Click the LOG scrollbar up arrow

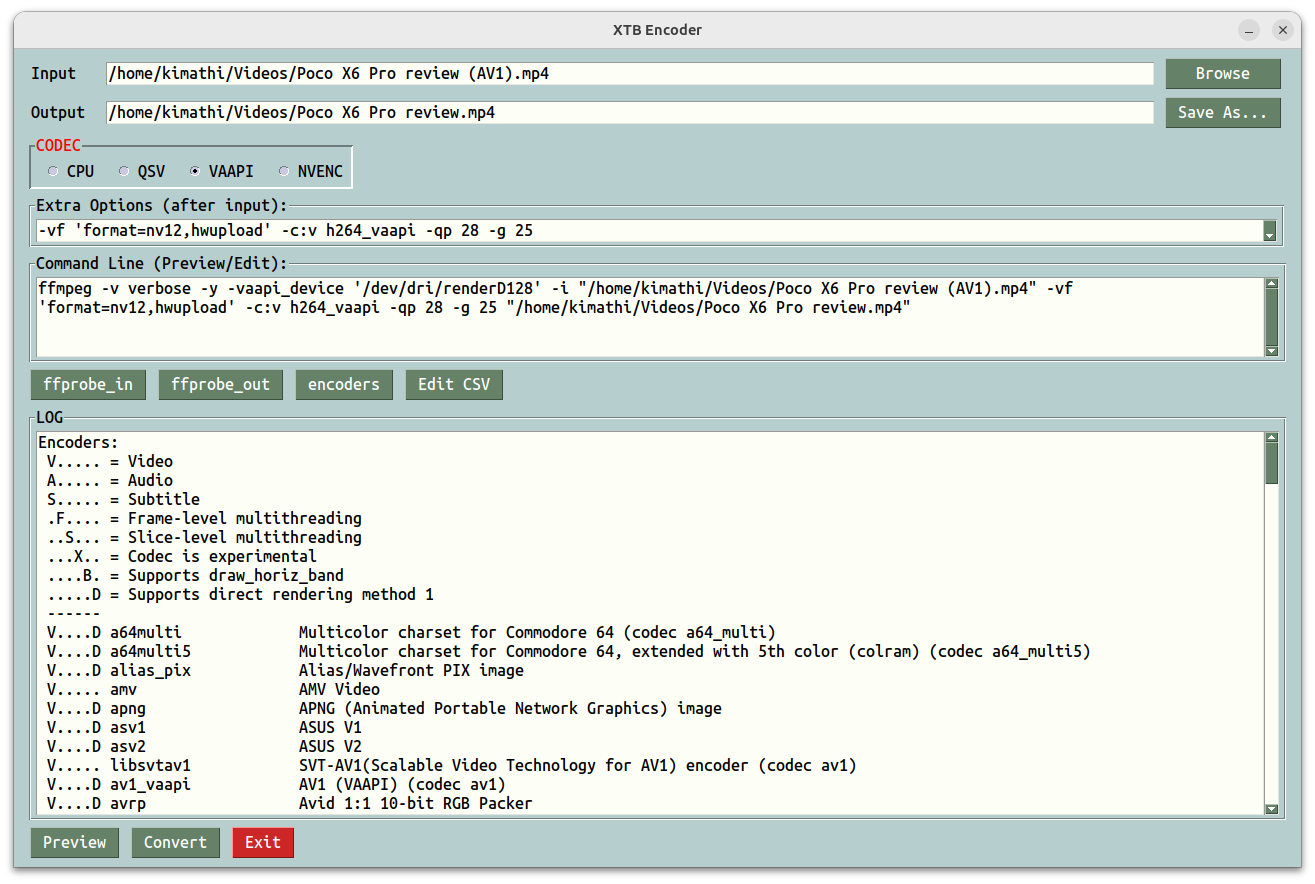tap(1272, 438)
